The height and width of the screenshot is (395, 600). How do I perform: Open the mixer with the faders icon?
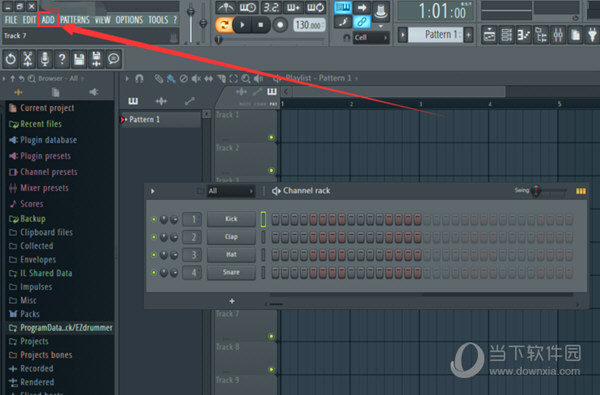click(x=558, y=35)
